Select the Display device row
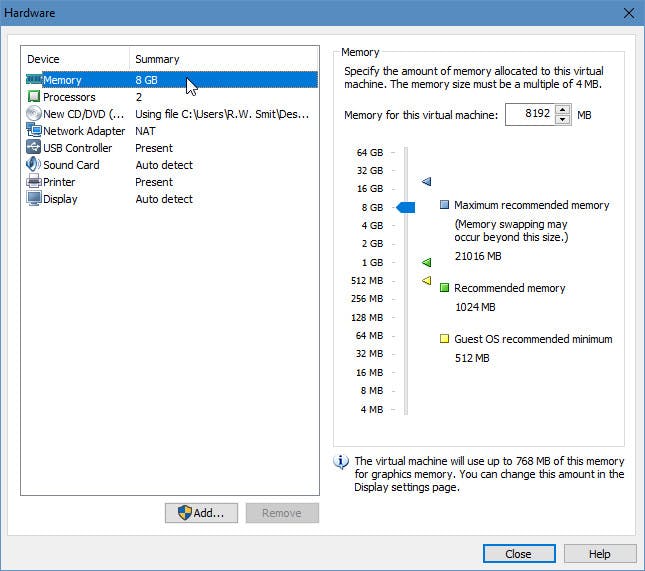 click(172, 199)
